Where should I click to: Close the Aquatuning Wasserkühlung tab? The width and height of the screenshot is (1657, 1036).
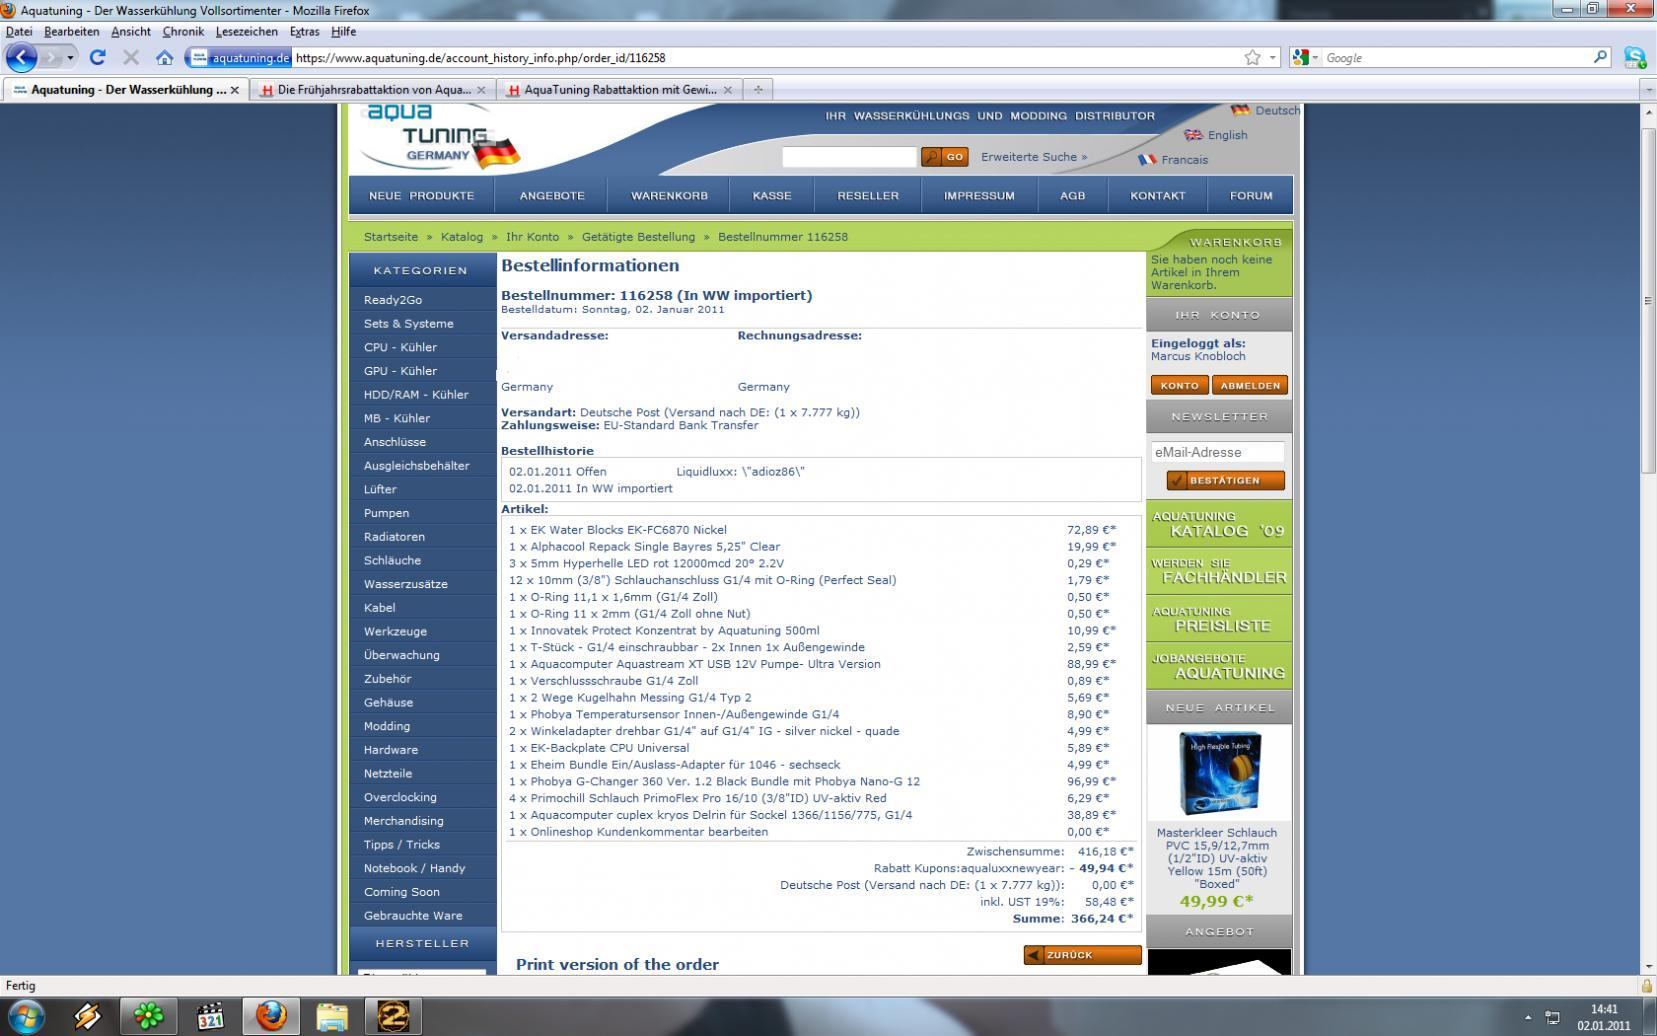click(235, 90)
